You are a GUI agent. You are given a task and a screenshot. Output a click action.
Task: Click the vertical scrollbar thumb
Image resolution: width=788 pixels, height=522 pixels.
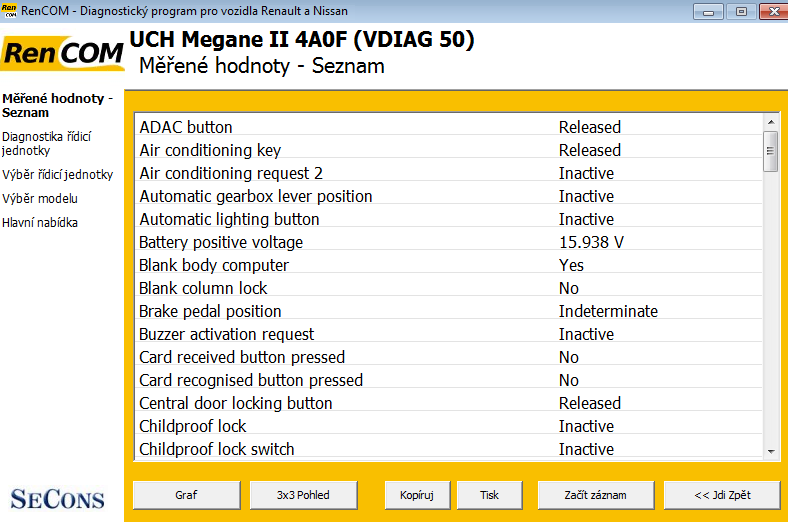770,151
